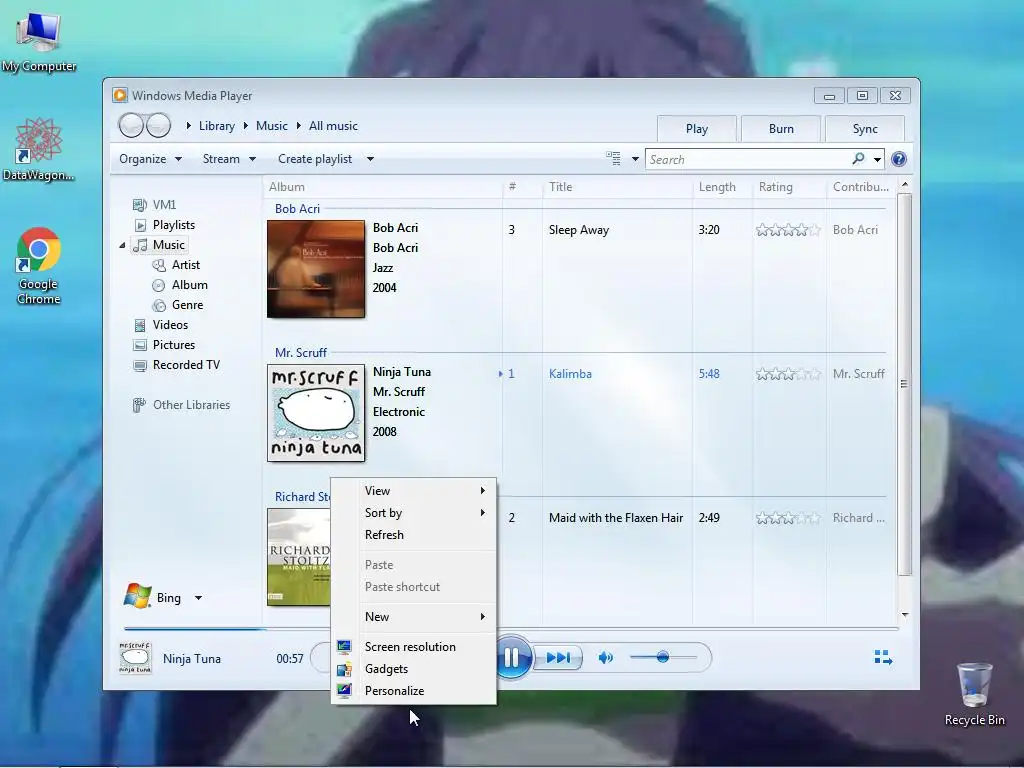Screen dimensions: 1024x768
Task: Browse music by Artist
Action: (176, 265)
